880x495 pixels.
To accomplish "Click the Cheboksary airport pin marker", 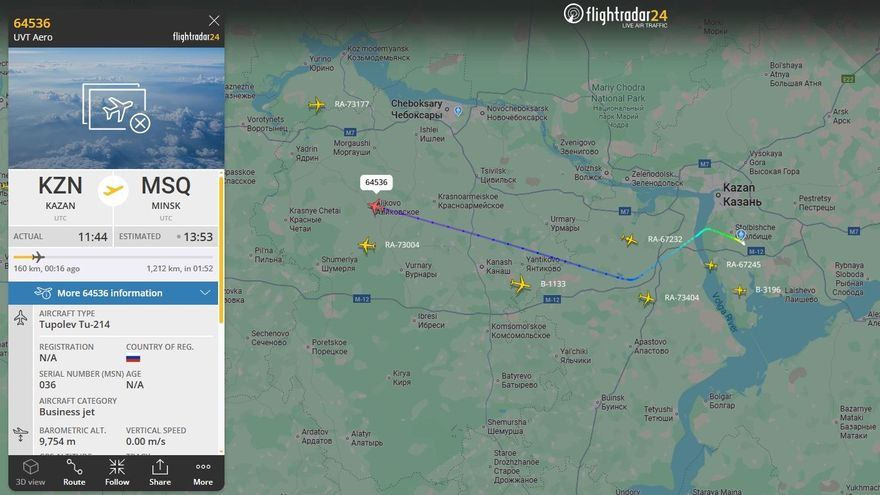I will coord(458,111).
